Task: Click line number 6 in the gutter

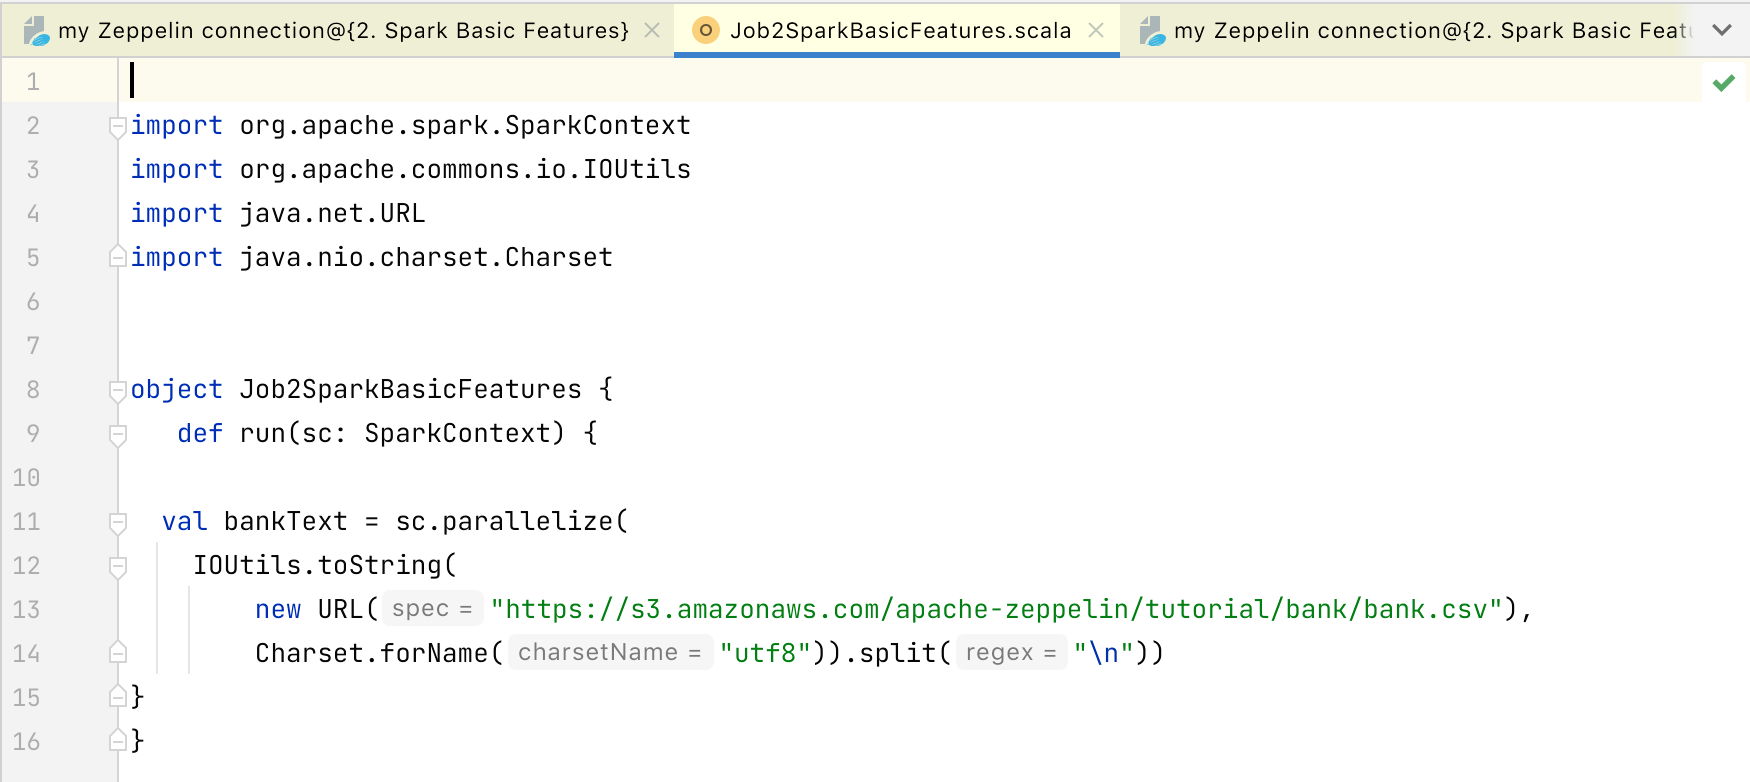Action: pos(33,301)
